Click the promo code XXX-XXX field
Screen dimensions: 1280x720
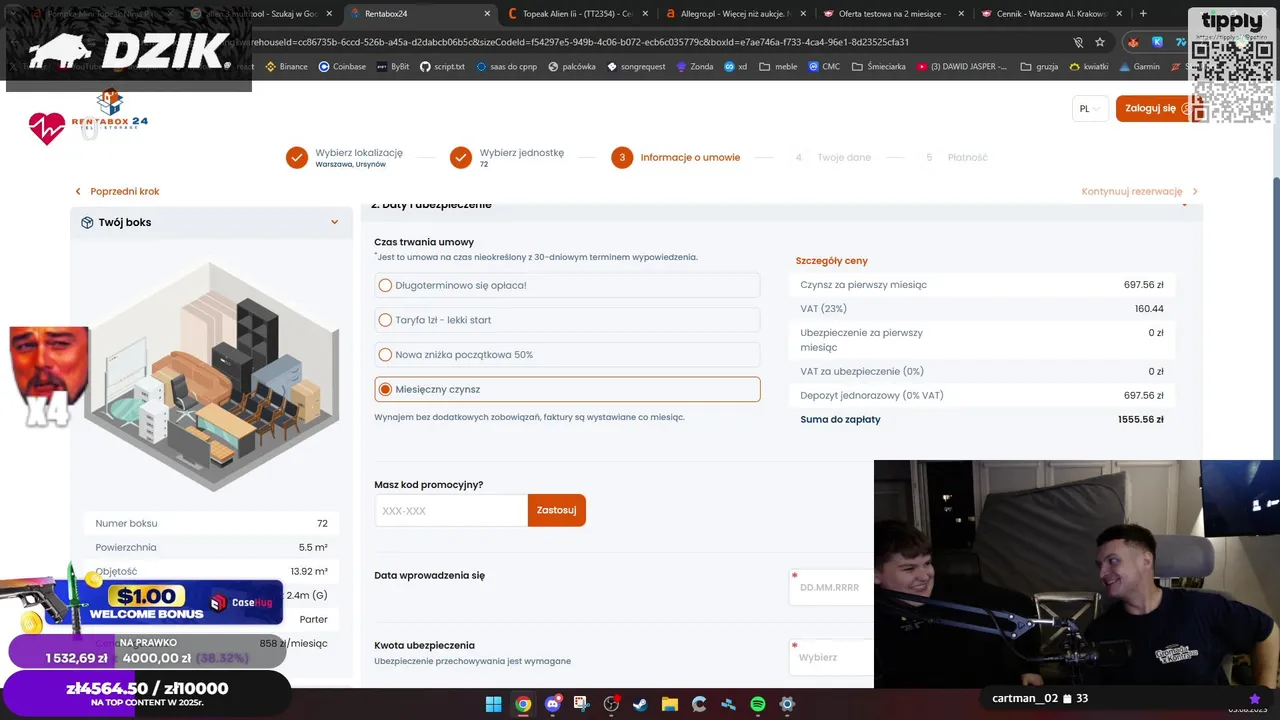click(451, 510)
